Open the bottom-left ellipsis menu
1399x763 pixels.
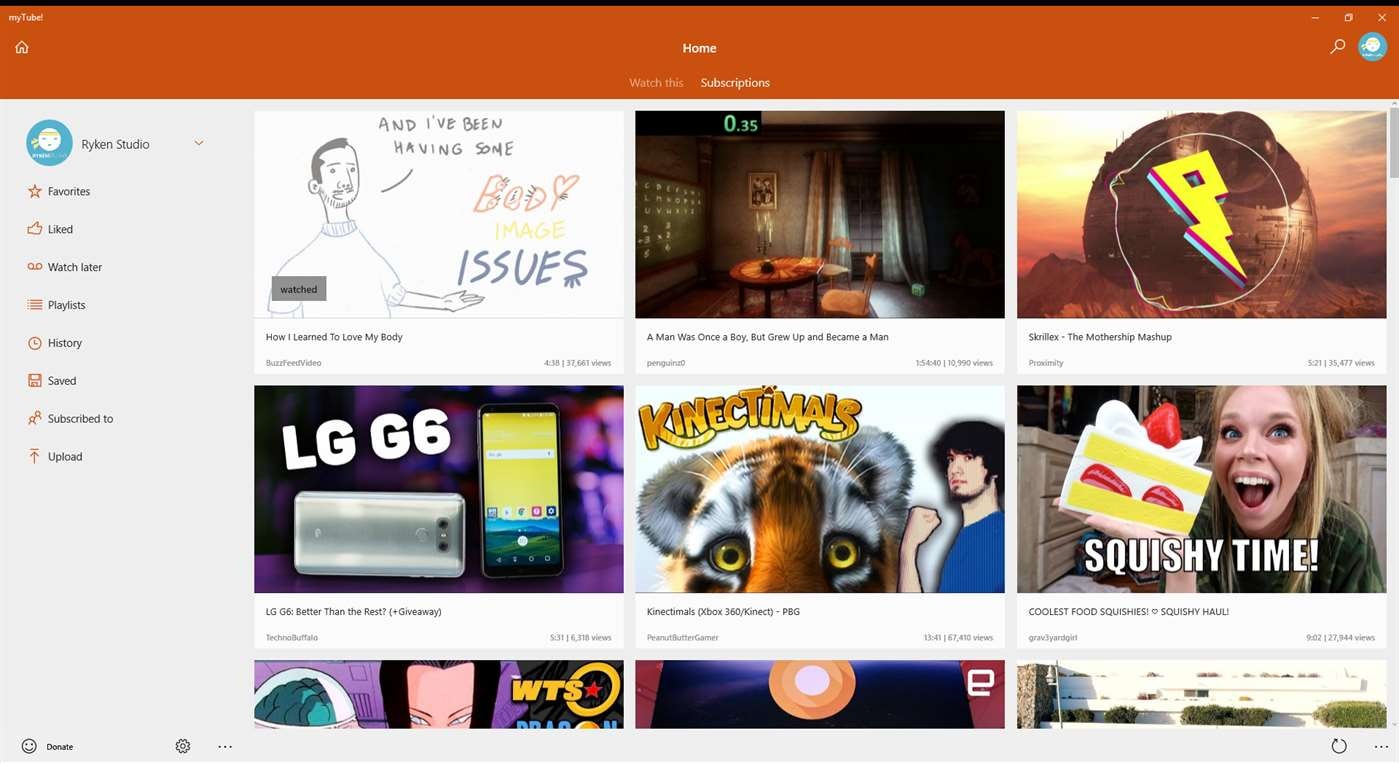coord(225,746)
